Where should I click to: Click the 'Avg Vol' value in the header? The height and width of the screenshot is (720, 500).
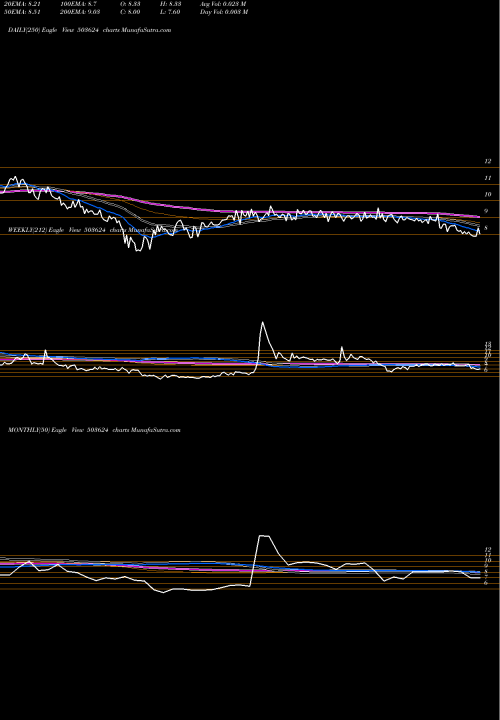223,4
